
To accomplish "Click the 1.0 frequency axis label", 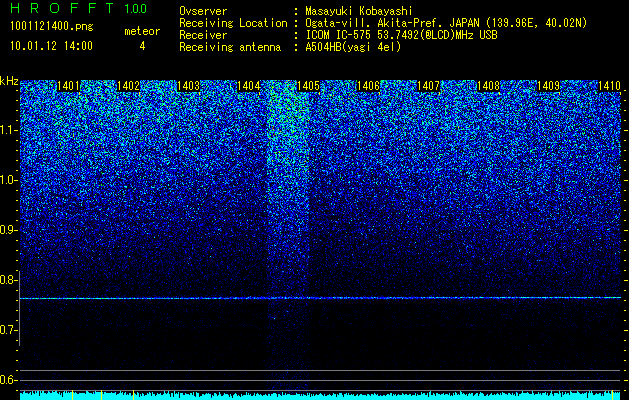I will click(x=8, y=180).
